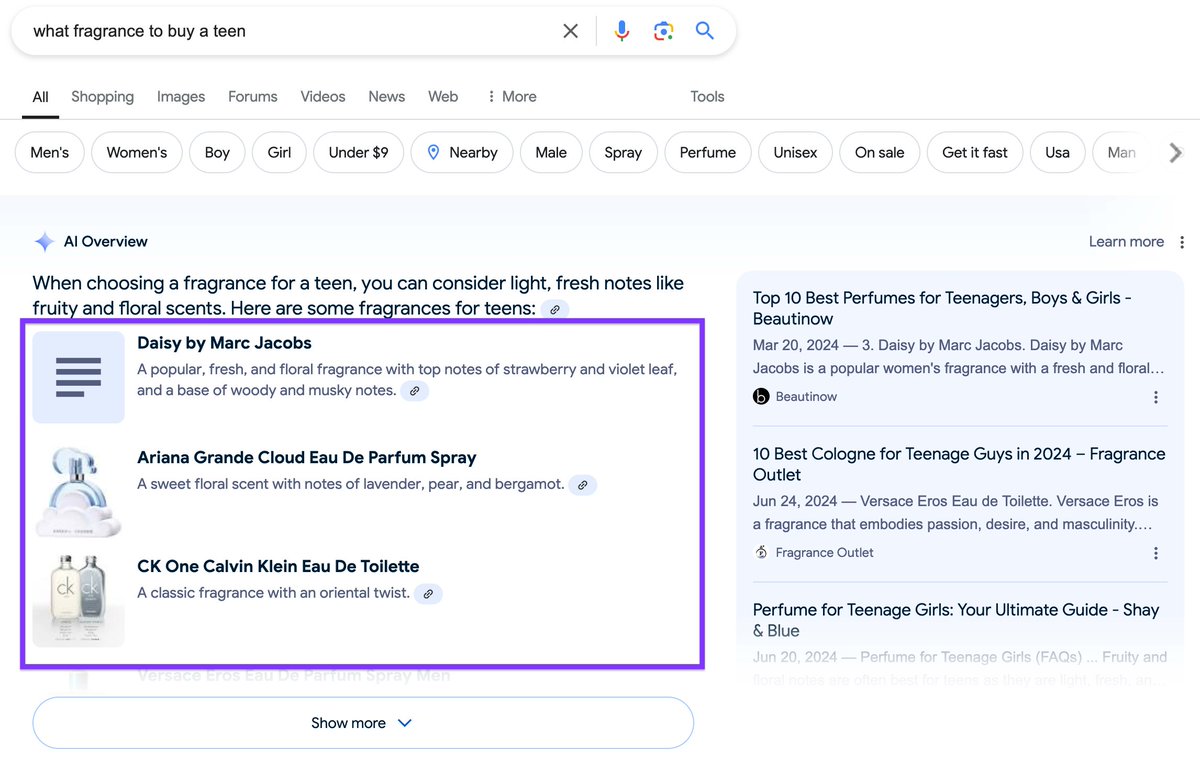Open the search Tools options

[707, 97]
